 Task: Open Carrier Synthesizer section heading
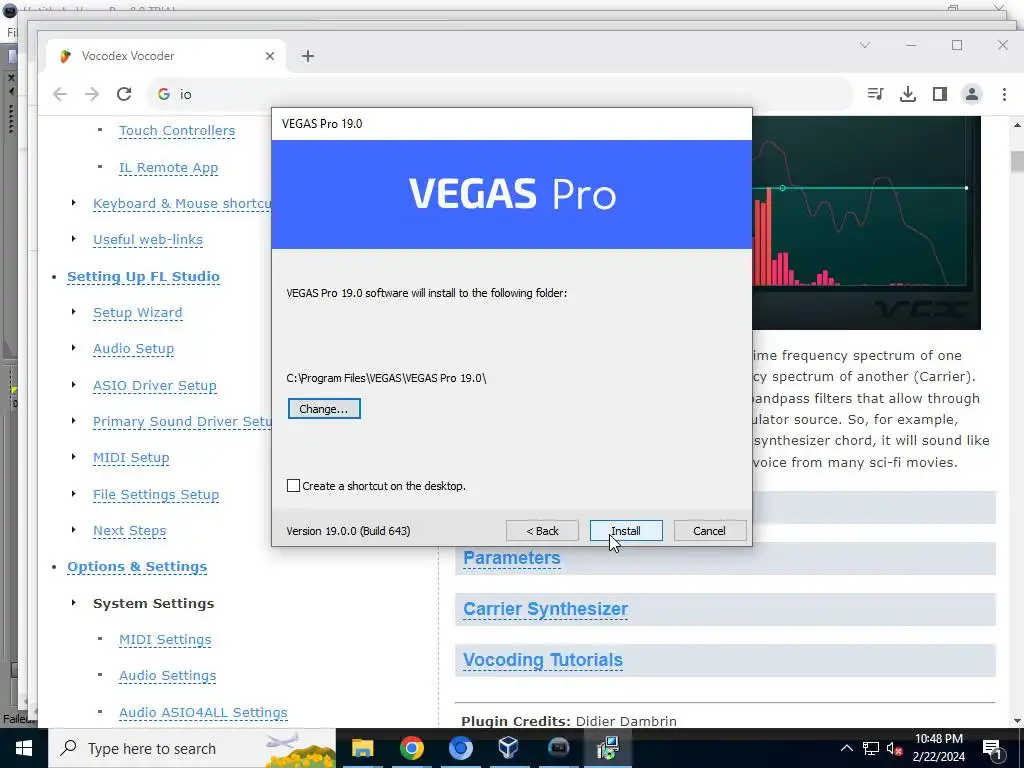pyautogui.click(x=546, y=609)
